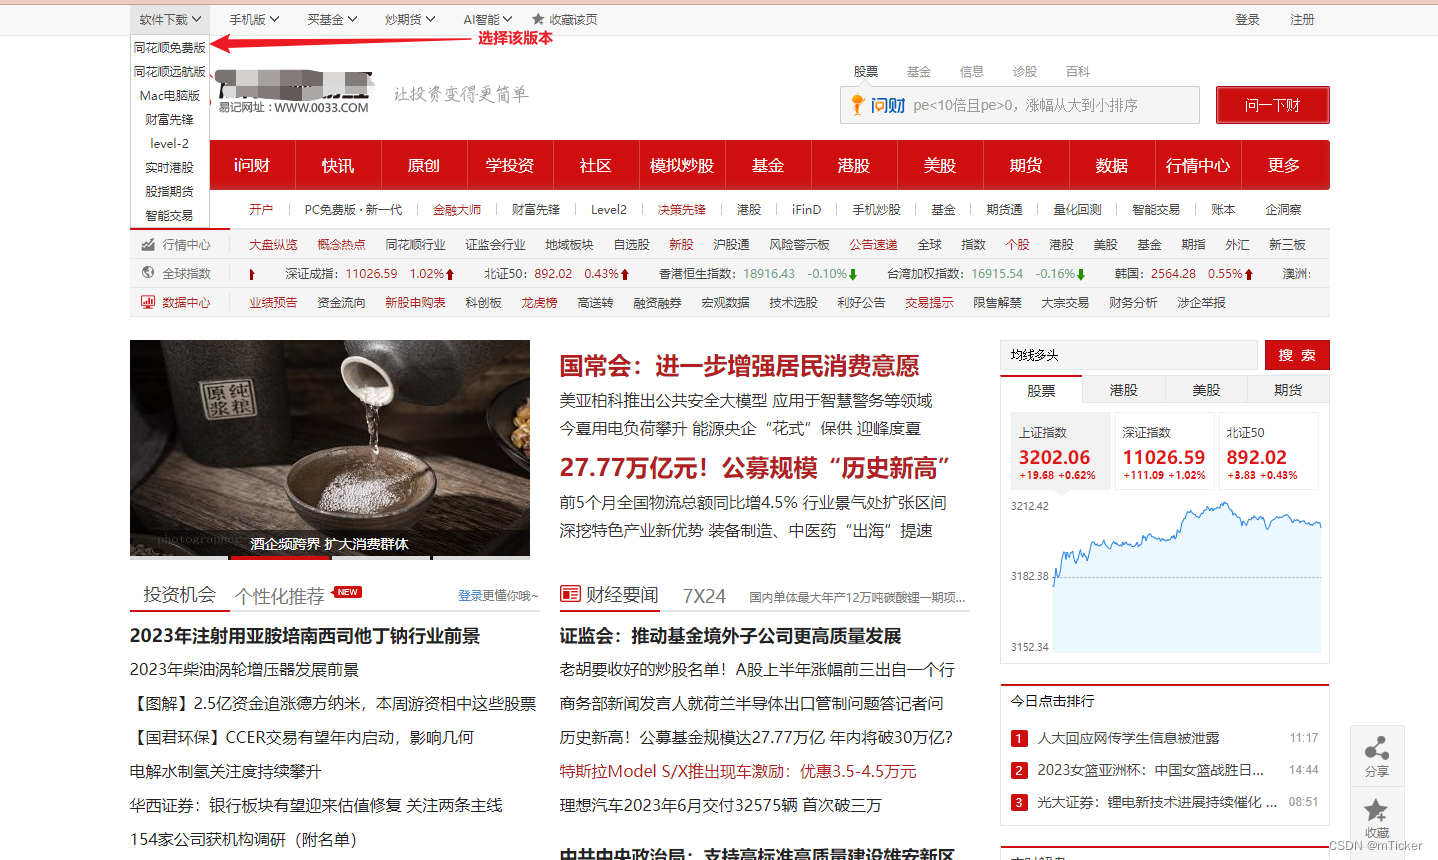Open 2023年注射用亚胺培南西司他丁钠行业前景
The image size is (1438, 860).
[x=305, y=636]
